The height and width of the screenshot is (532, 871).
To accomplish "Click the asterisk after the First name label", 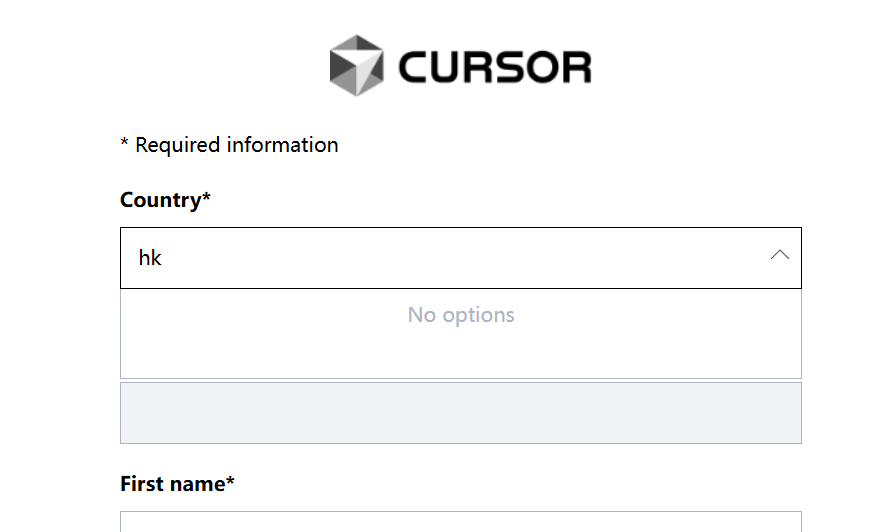I will (x=231, y=482).
